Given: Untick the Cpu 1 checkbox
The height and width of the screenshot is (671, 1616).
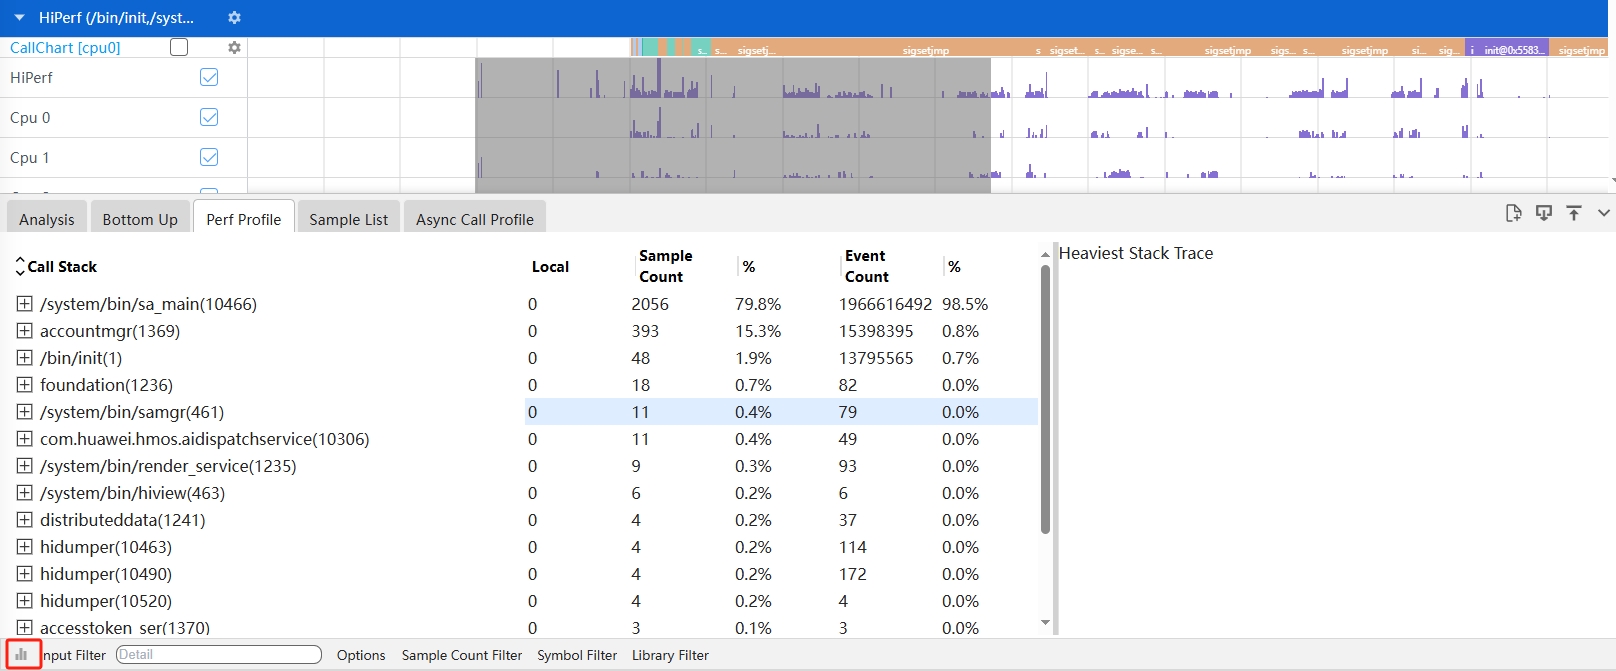Looking at the screenshot, I should point(209,157).
